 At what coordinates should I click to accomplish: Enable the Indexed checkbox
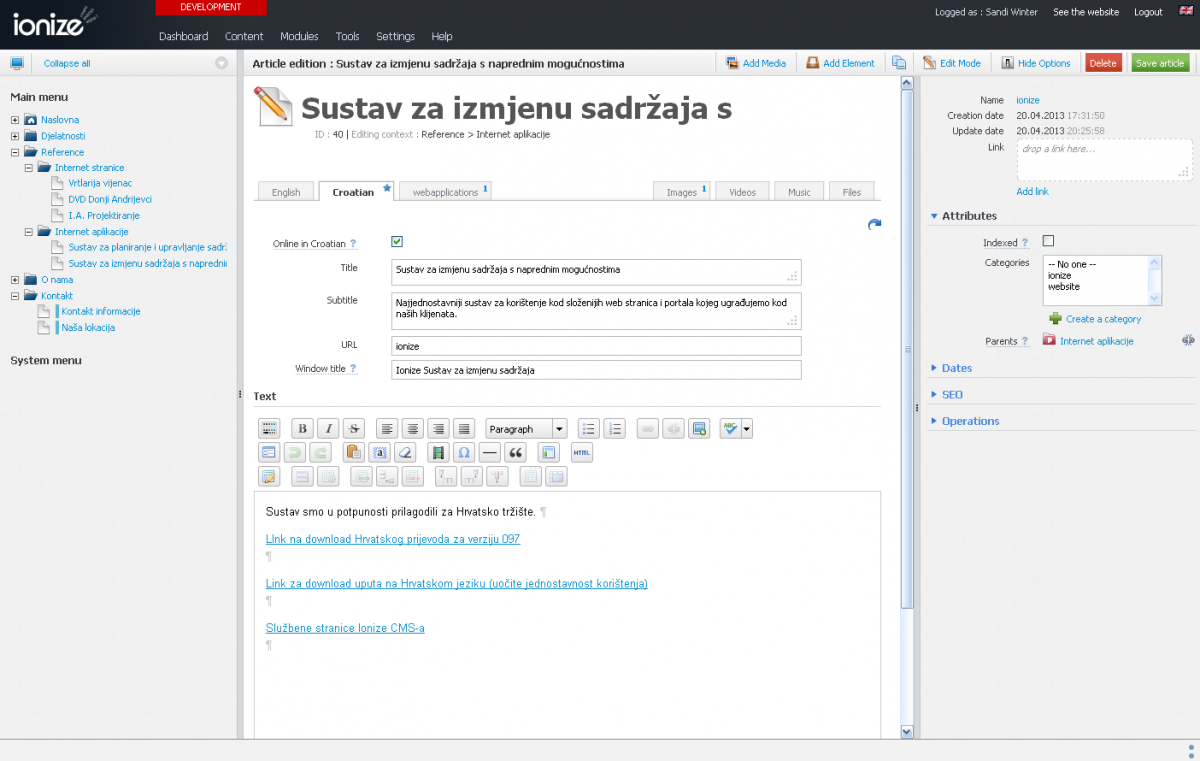click(x=1048, y=241)
